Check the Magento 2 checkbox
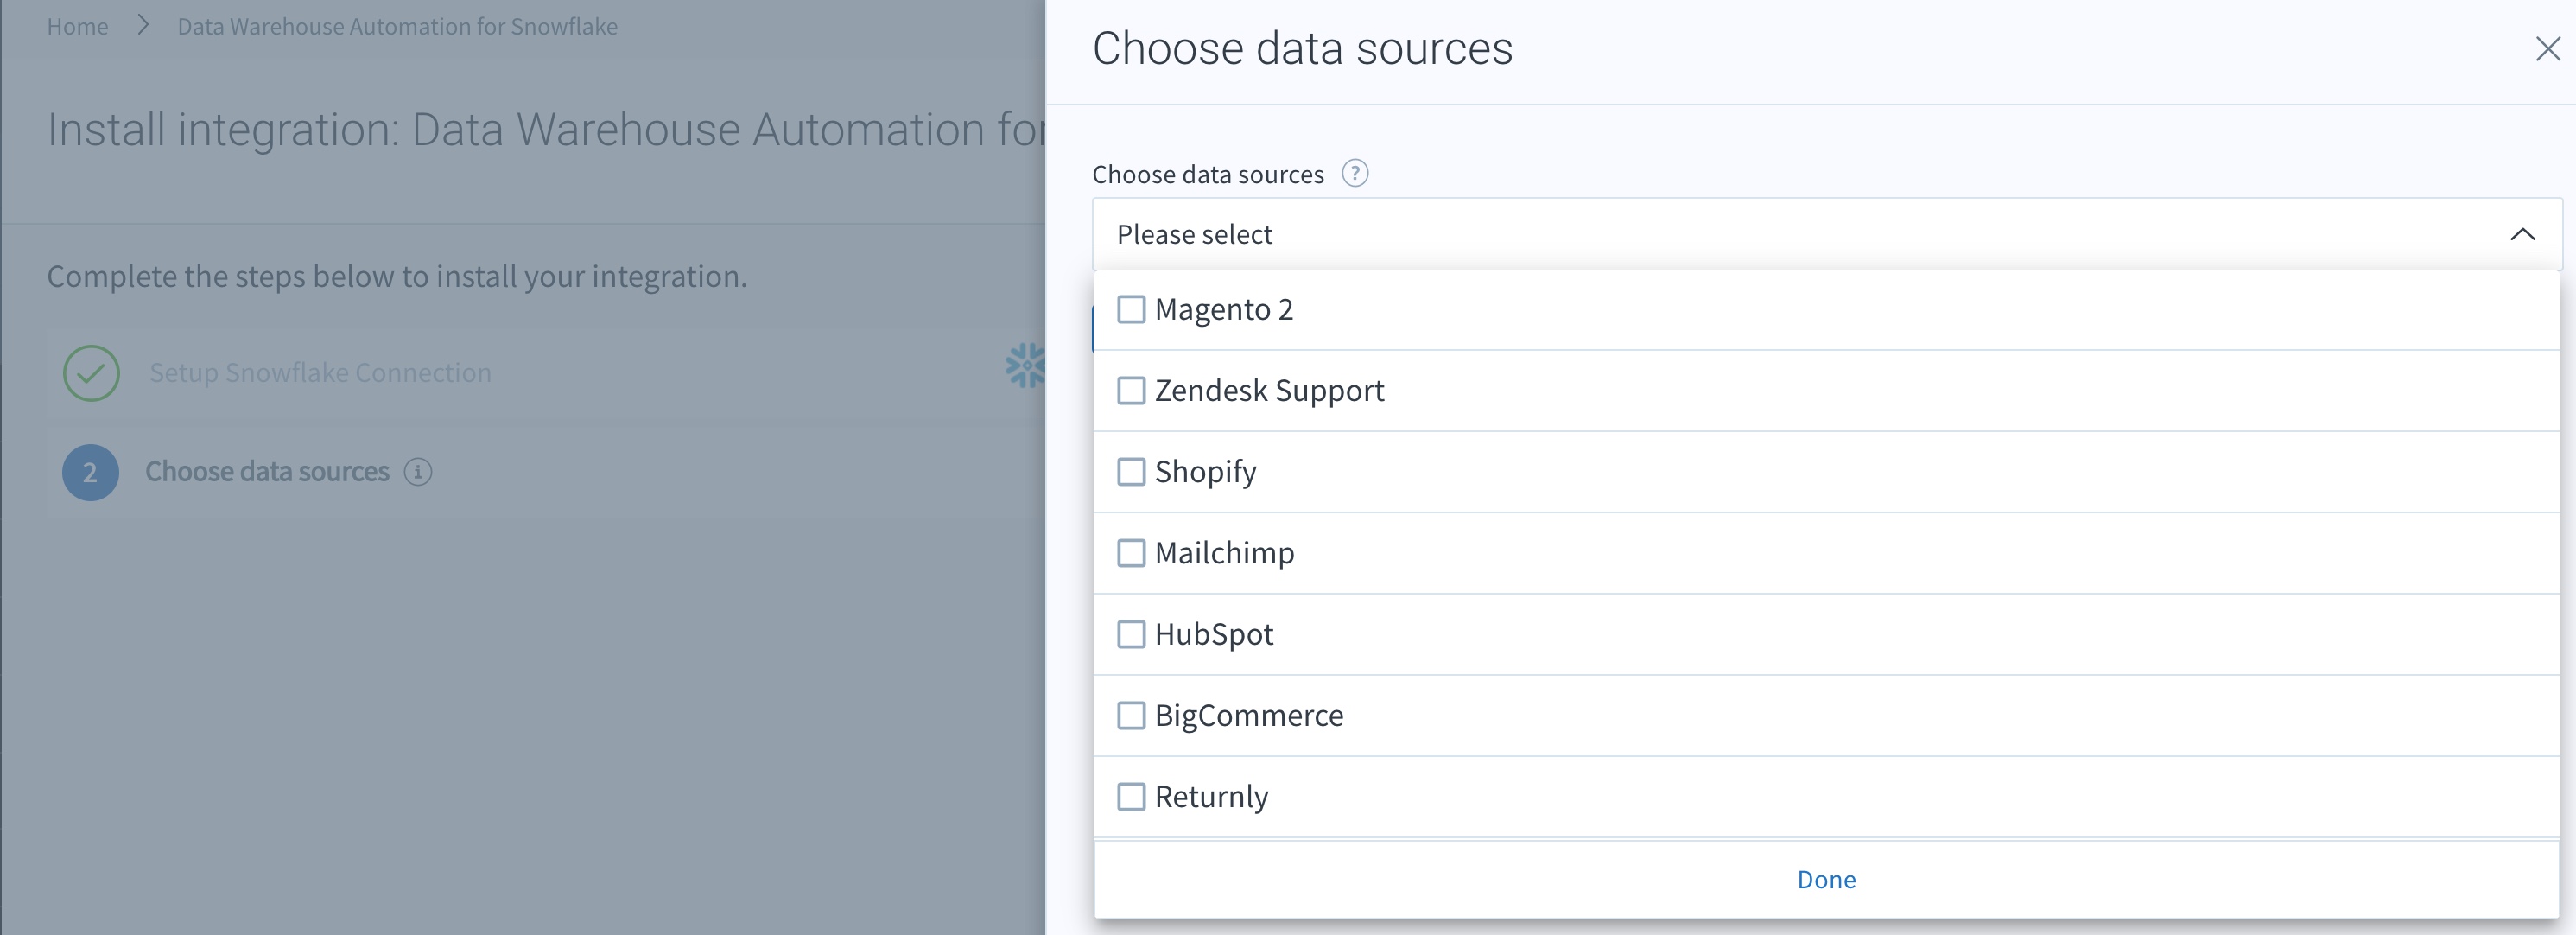The image size is (2576, 935). (x=1131, y=309)
